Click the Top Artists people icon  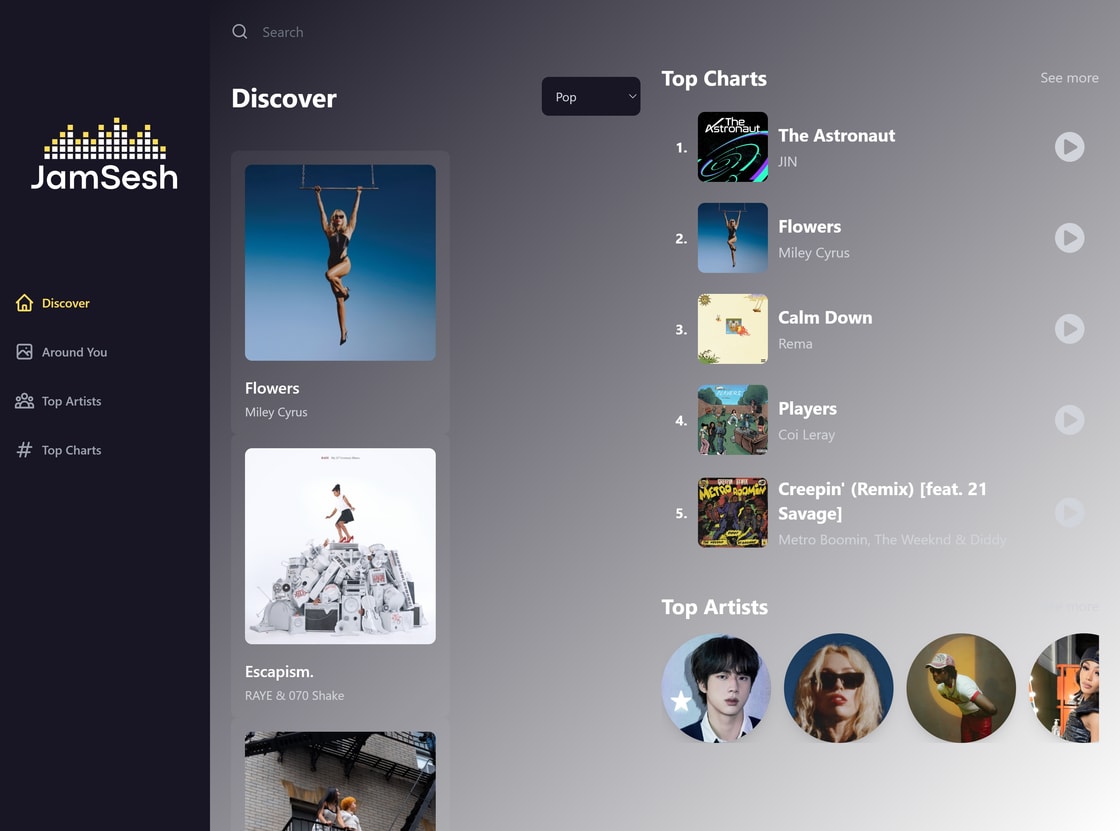coord(24,401)
